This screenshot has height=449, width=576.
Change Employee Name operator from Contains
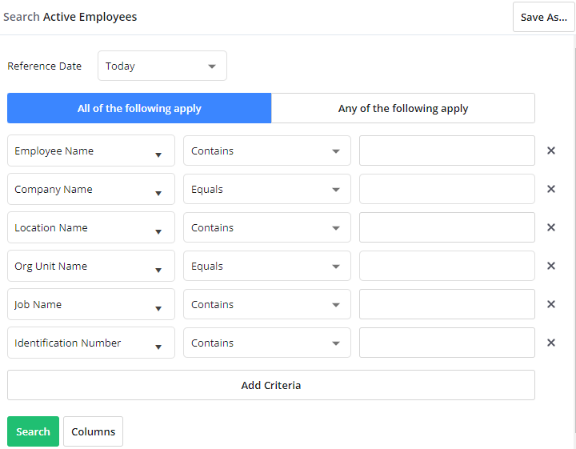(x=267, y=151)
